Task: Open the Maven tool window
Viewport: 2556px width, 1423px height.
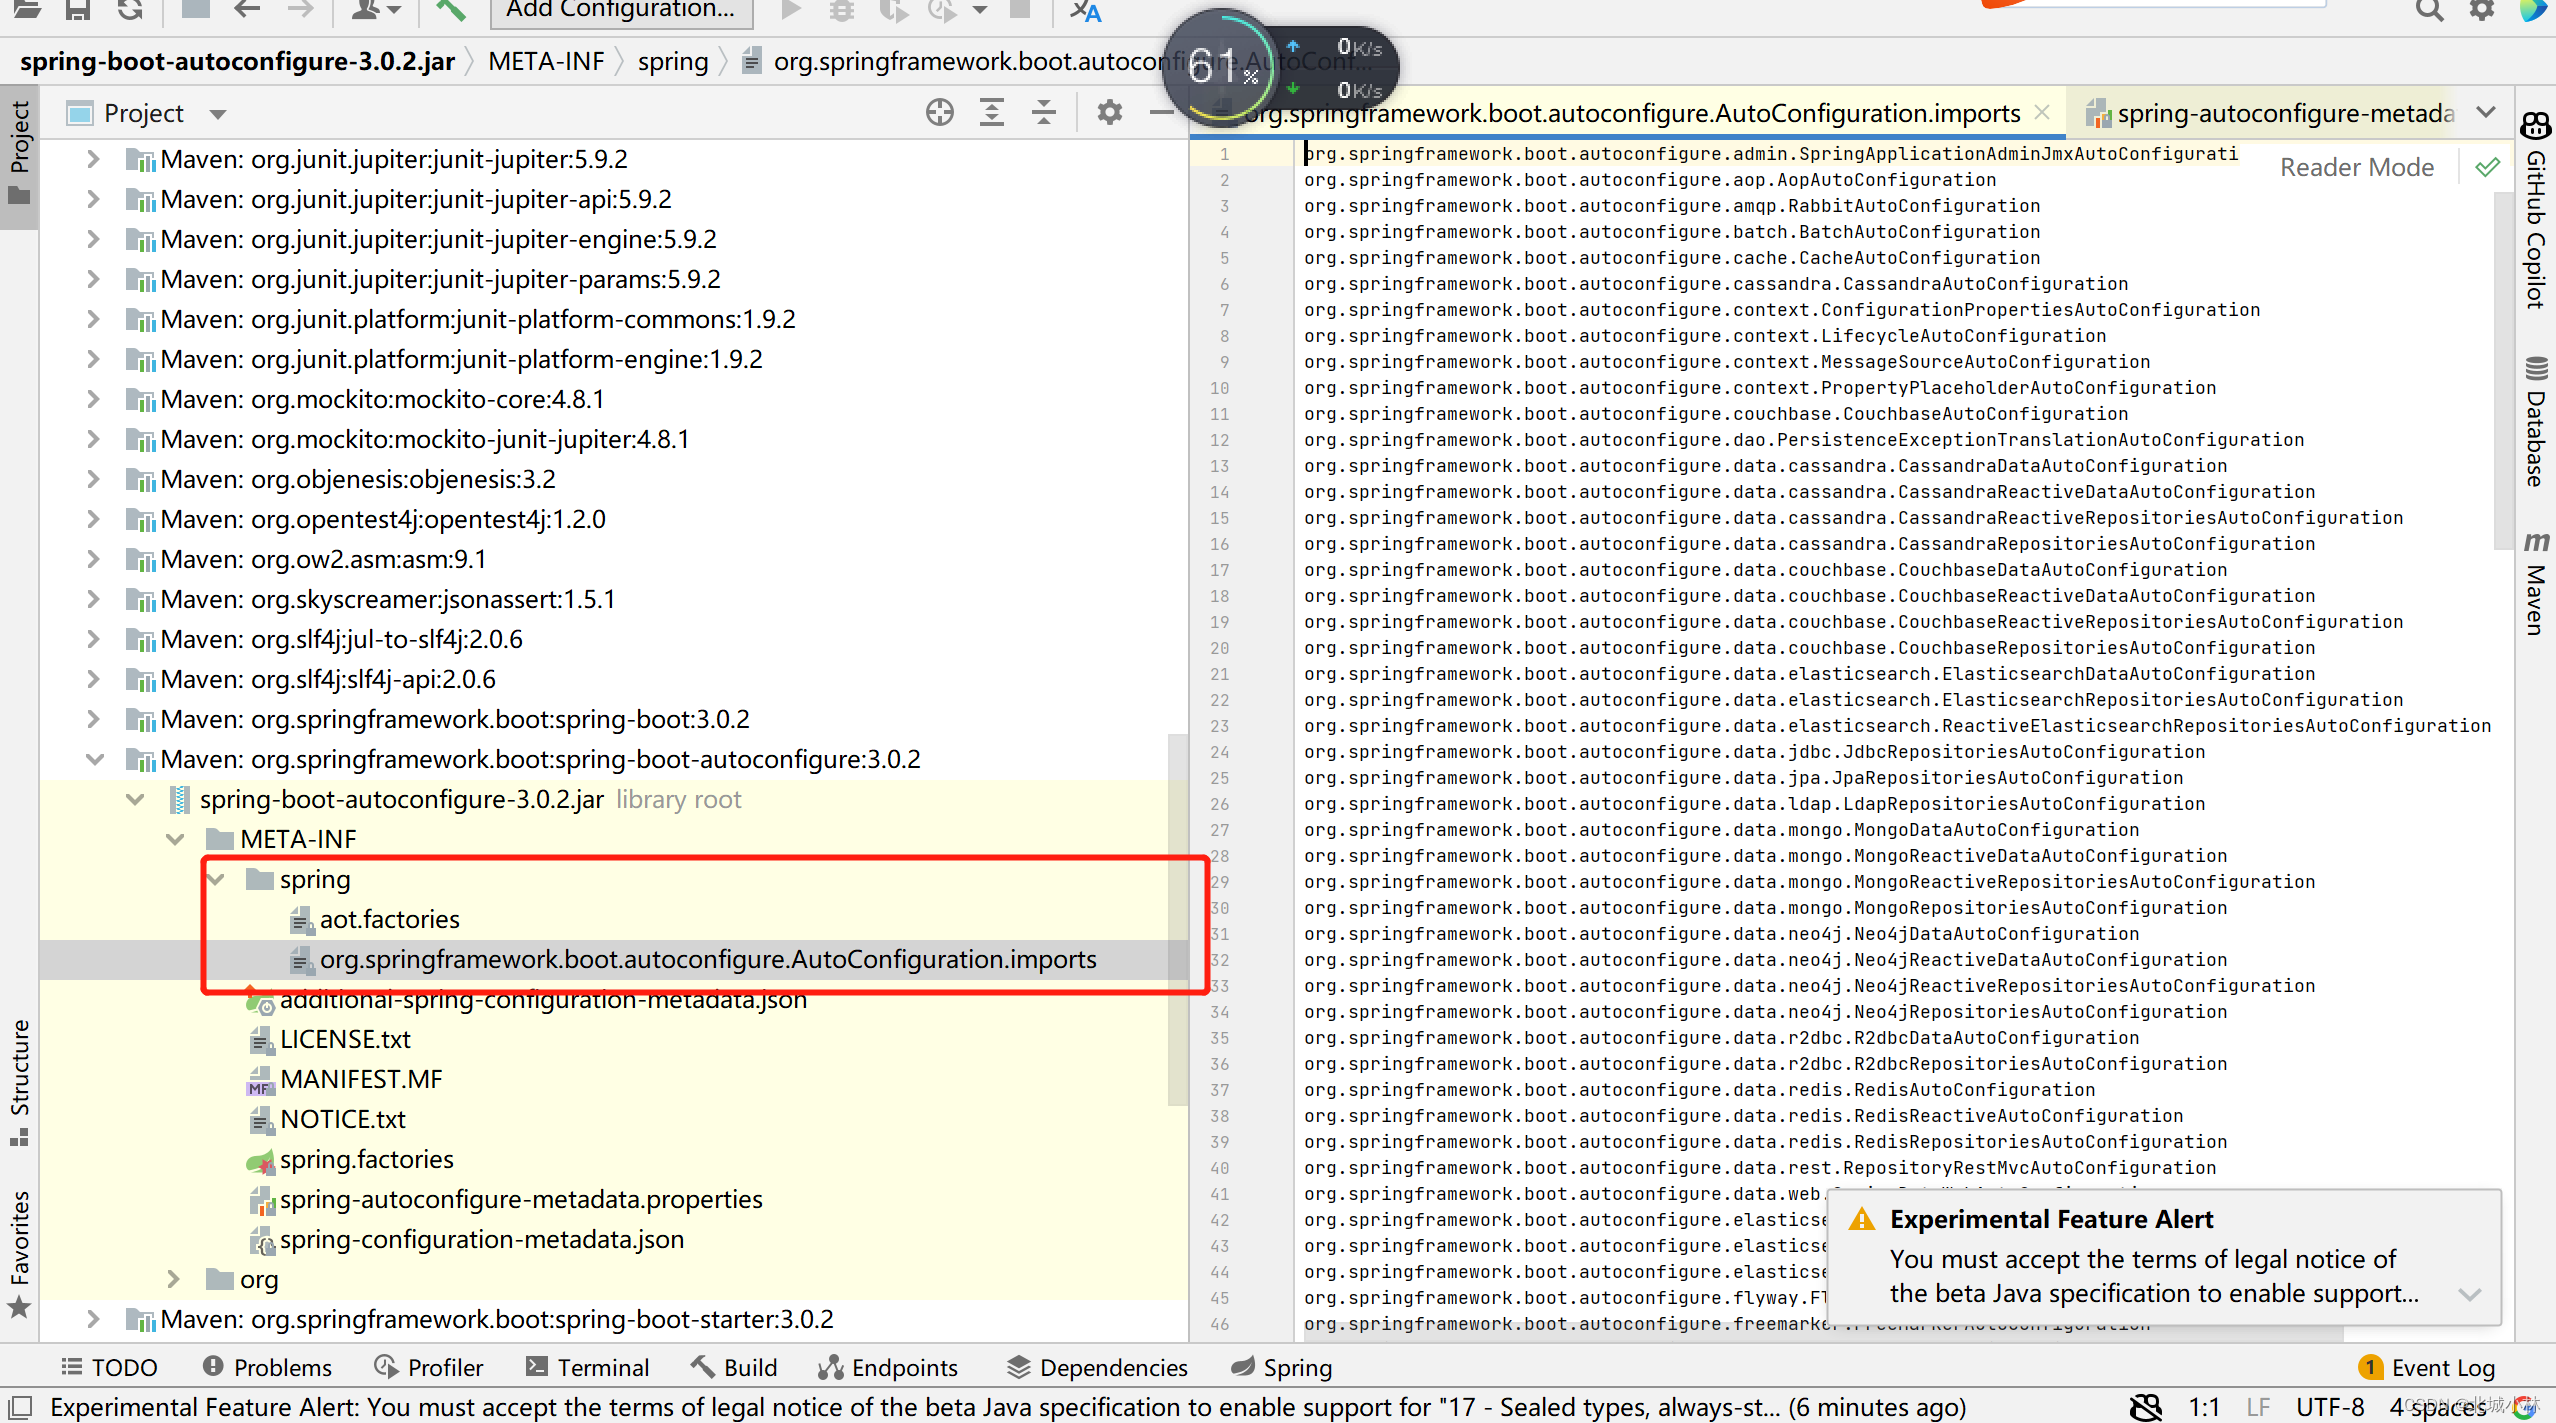Action: click(2536, 583)
